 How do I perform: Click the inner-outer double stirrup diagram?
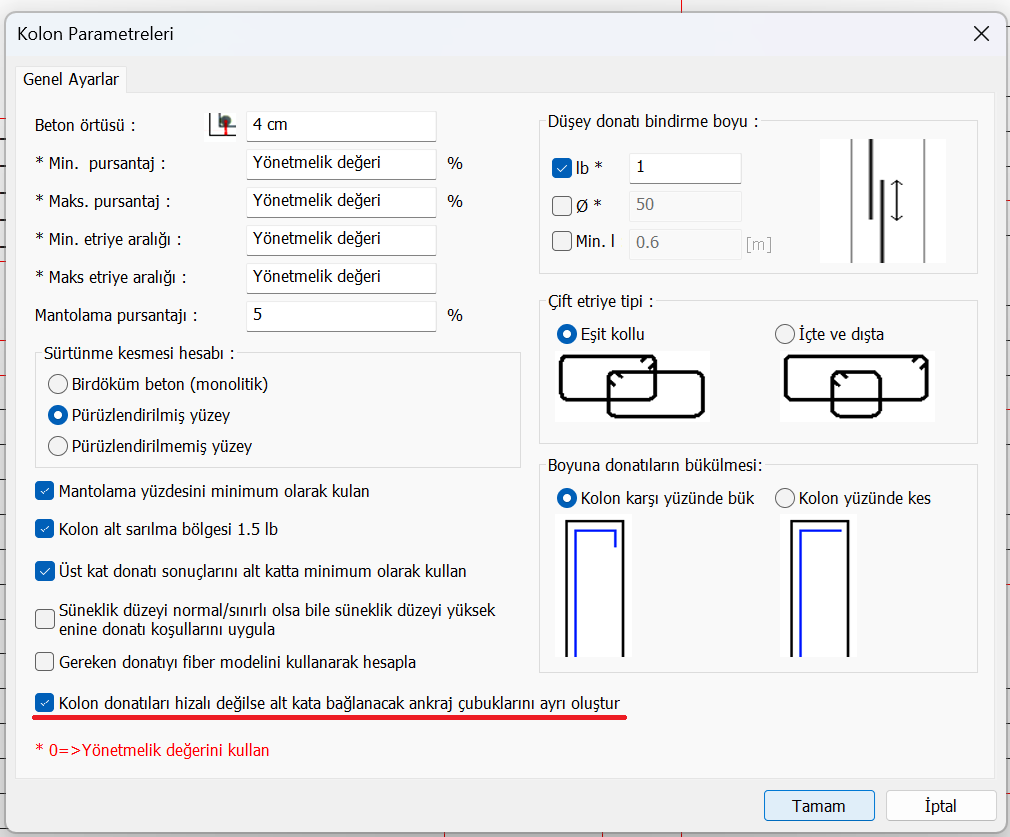[857, 385]
